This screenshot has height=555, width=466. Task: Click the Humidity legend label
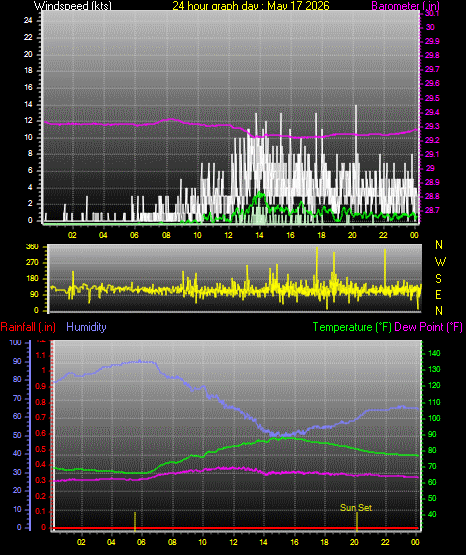(86, 327)
